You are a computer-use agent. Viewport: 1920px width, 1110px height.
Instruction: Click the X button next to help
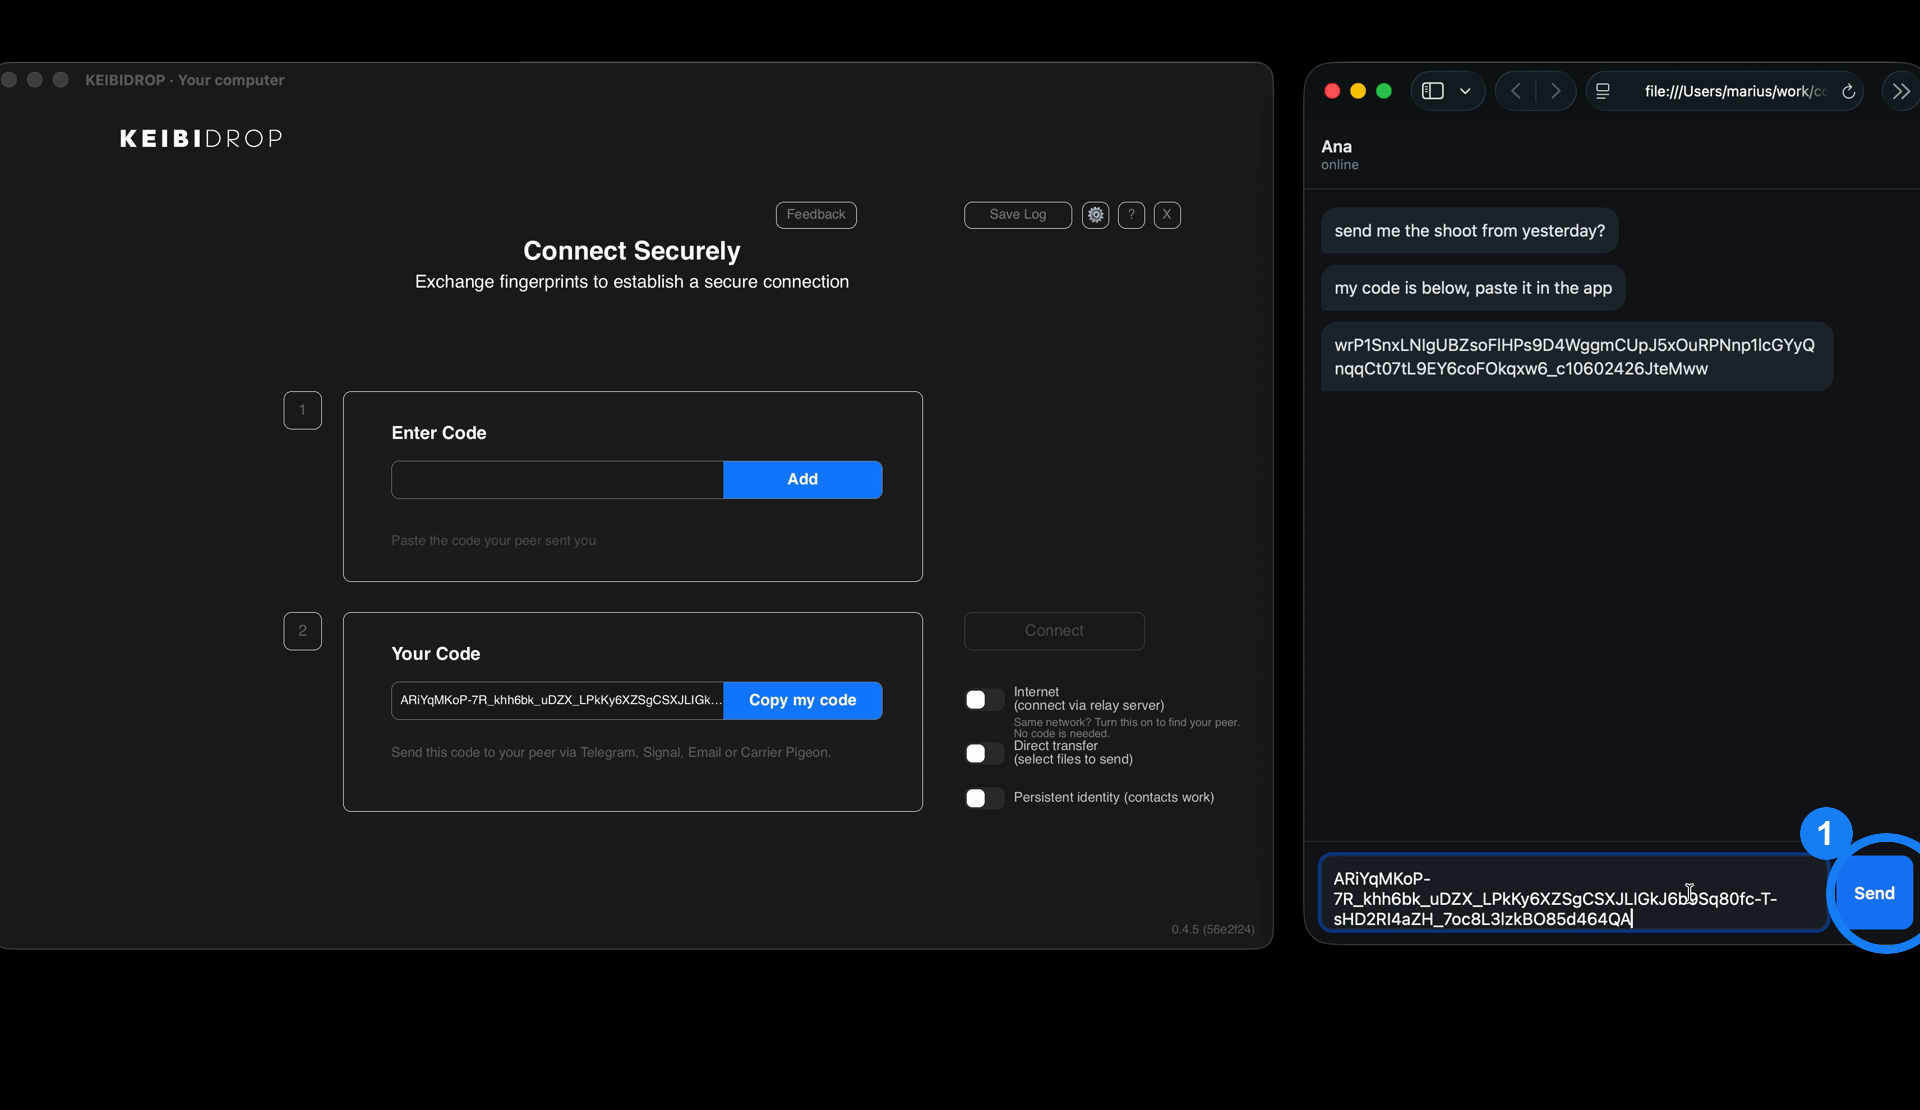[1167, 215]
